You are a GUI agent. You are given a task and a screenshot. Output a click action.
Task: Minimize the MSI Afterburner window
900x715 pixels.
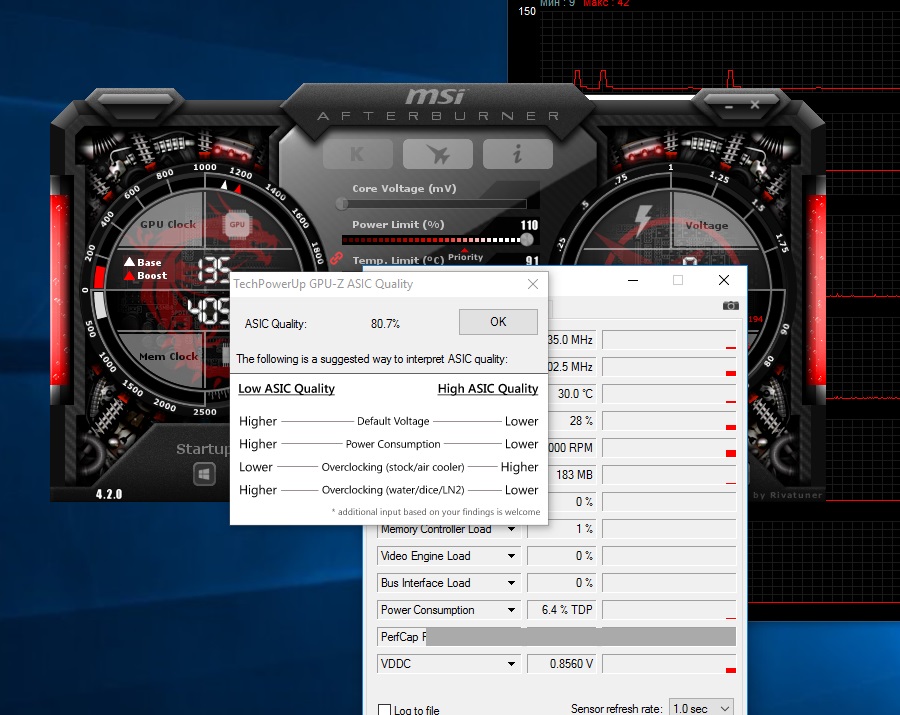click(729, 107)
